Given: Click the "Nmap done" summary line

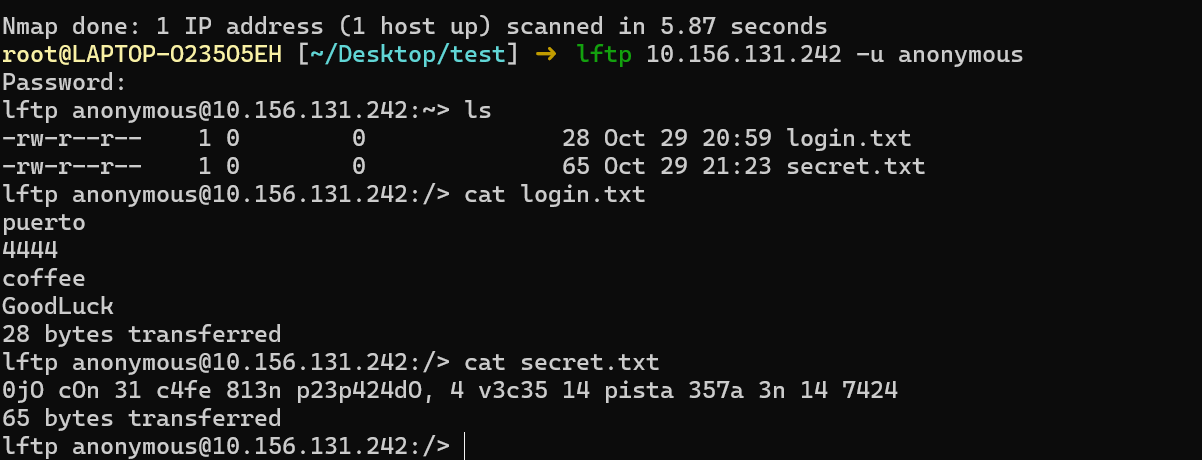Looking at the screenshot, I should pos(414,26).
